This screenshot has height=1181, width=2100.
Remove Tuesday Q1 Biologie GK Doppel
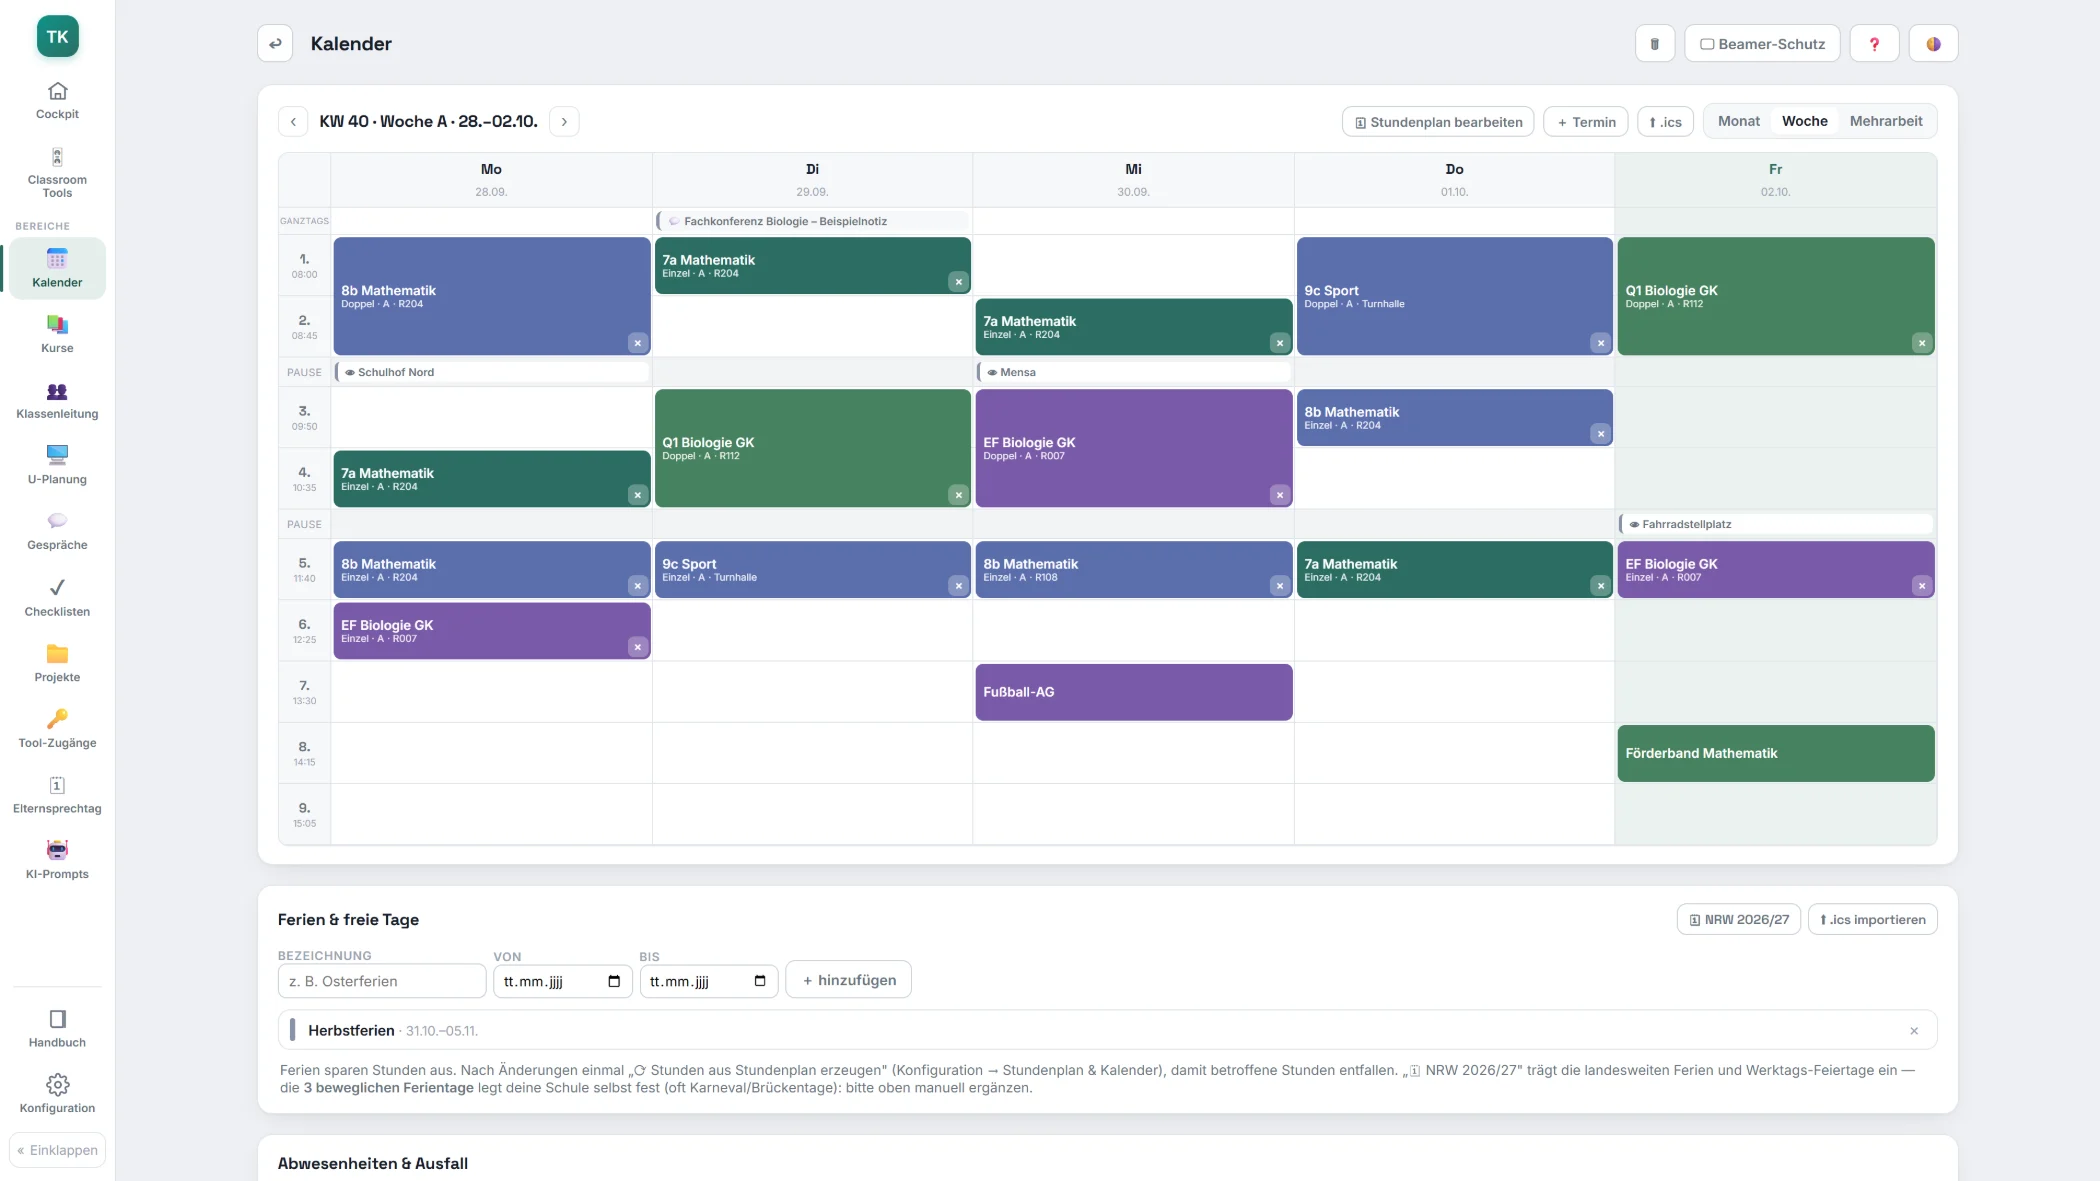(959, 495)
